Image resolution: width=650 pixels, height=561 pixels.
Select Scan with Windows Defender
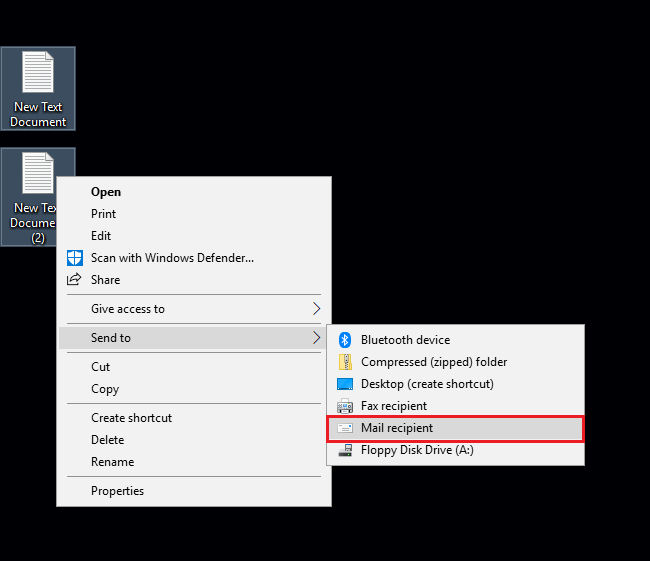click(x=194, y=258)
